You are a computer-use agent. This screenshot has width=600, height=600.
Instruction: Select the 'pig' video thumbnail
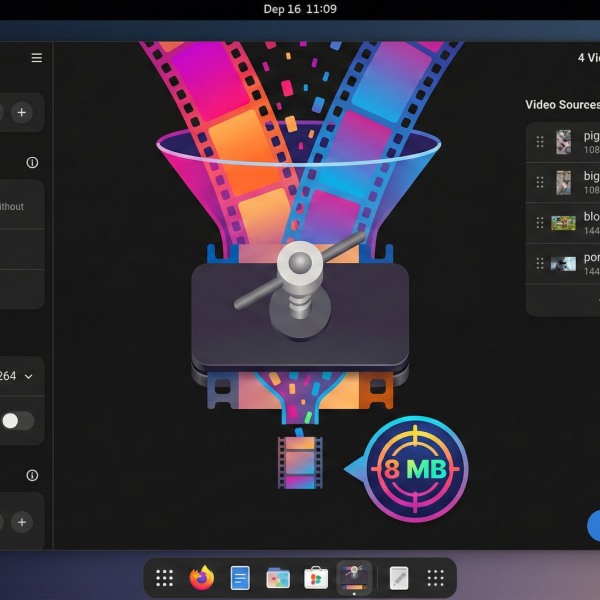tap(564, 142)
